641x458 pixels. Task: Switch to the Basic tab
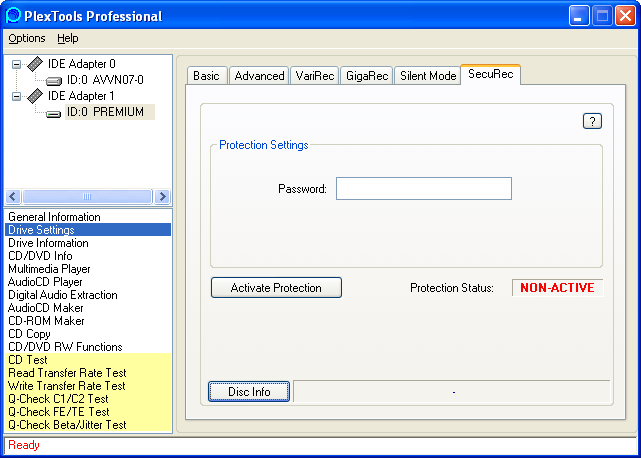[206, 76]
